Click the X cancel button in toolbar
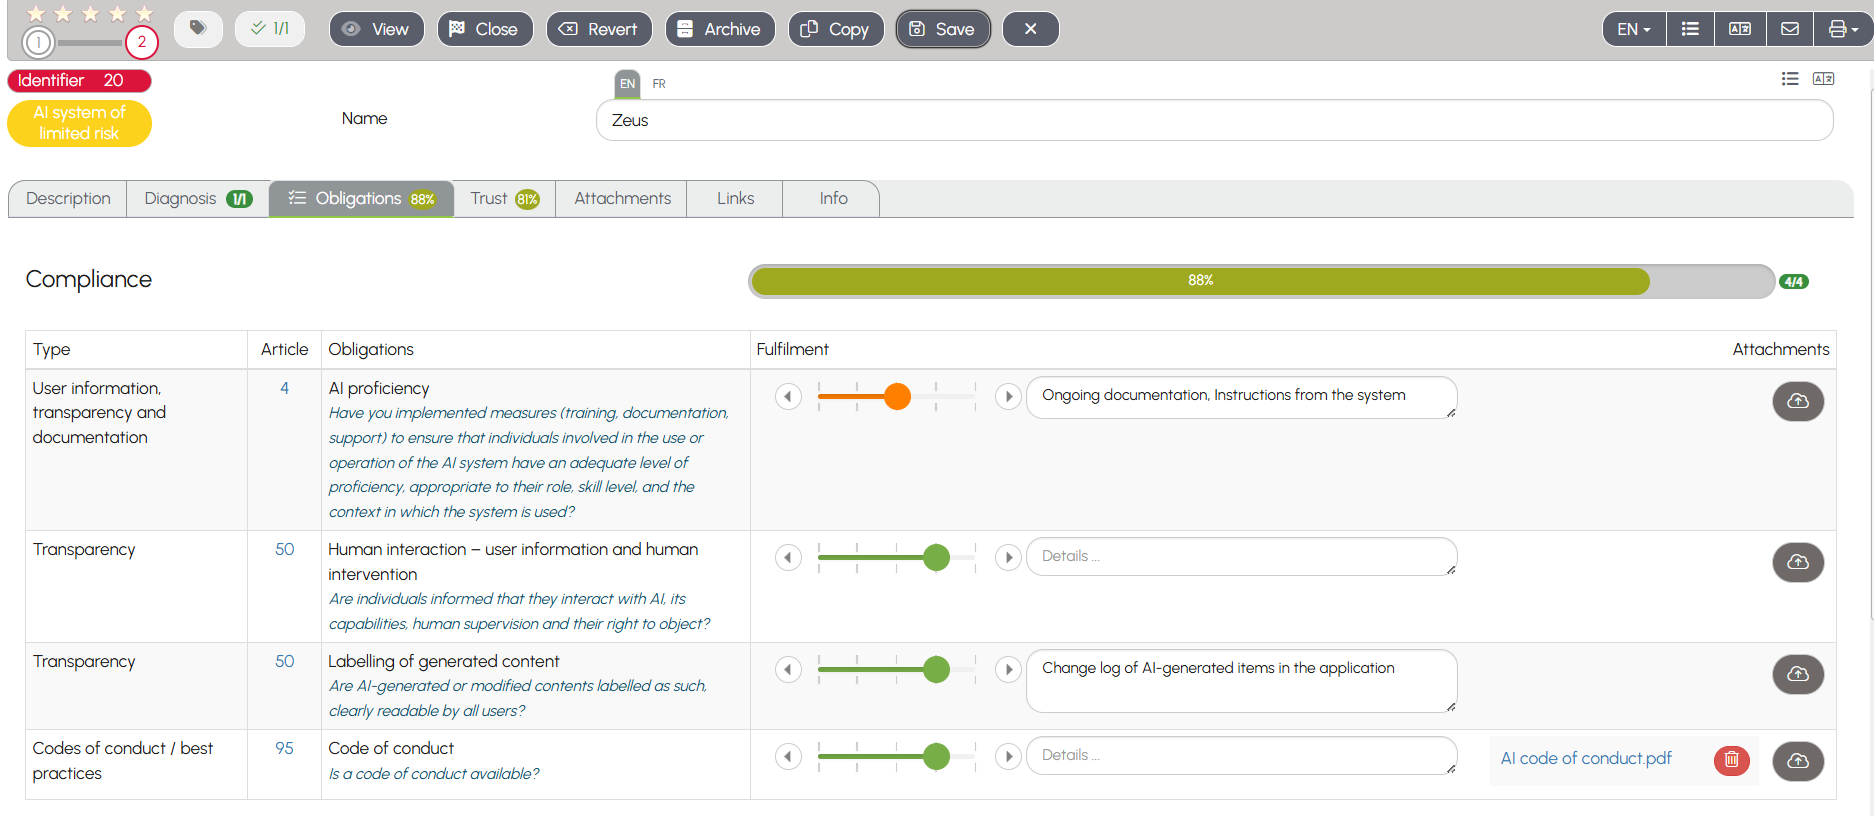This screenshot has height=816, width=1874. pyautogui.click(x=1030, y=29)
